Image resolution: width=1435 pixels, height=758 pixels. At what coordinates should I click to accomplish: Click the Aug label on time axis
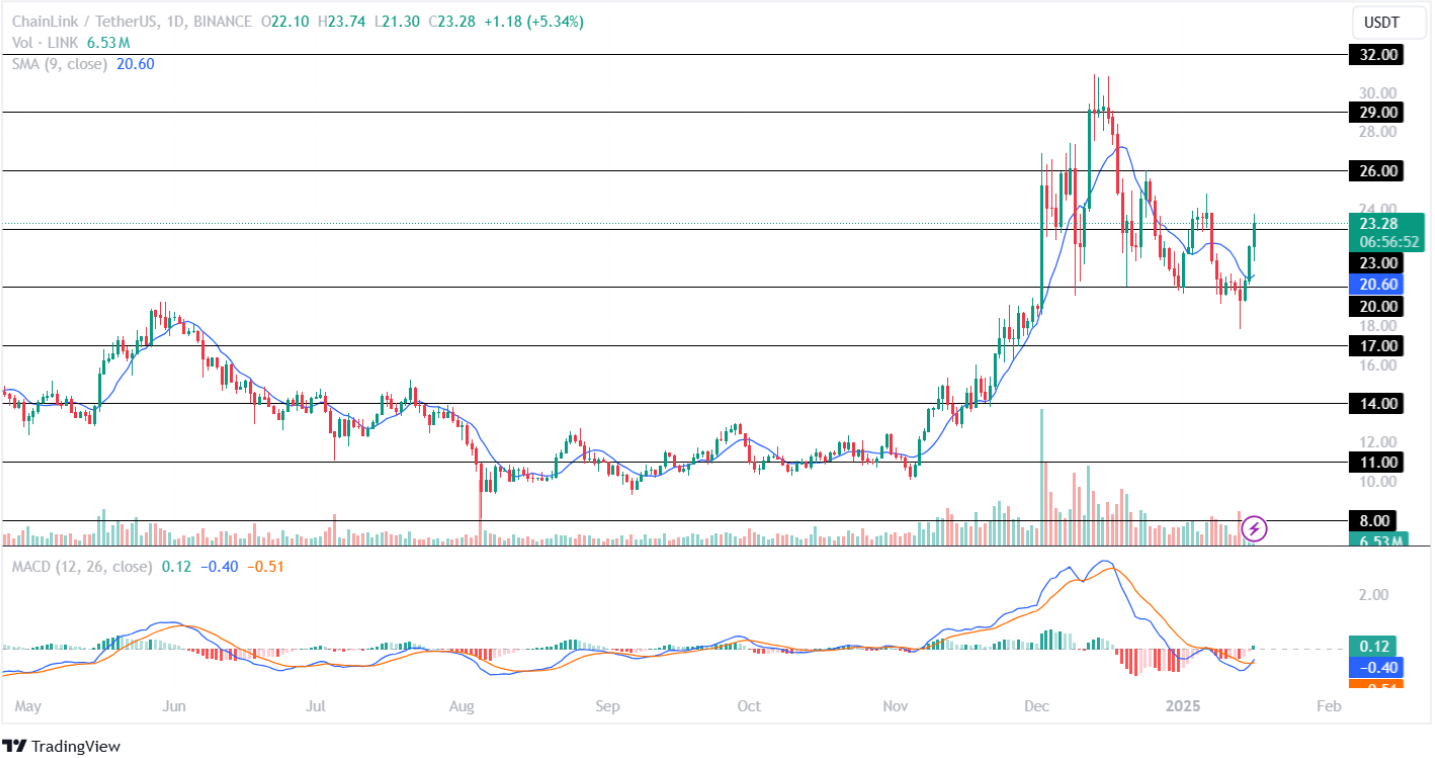tap(461, 706)
